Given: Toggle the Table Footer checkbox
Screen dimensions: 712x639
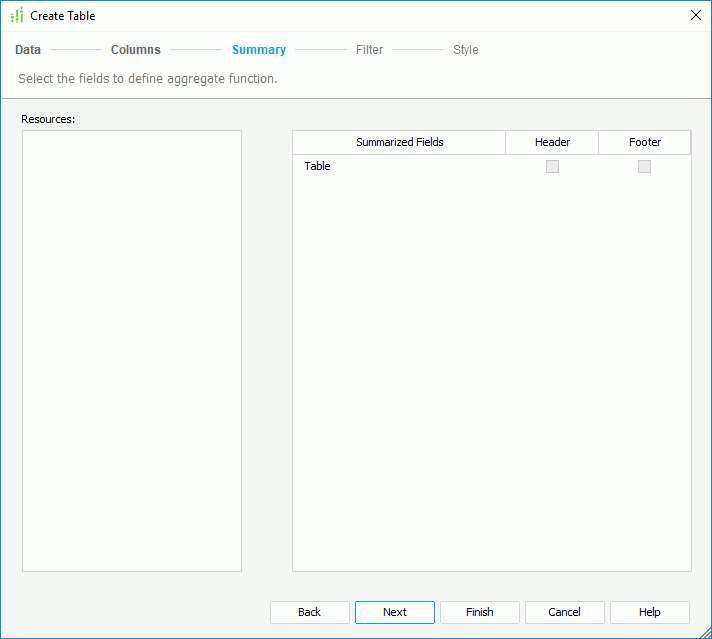Looking at the screenshot, I should click(644, 167).
